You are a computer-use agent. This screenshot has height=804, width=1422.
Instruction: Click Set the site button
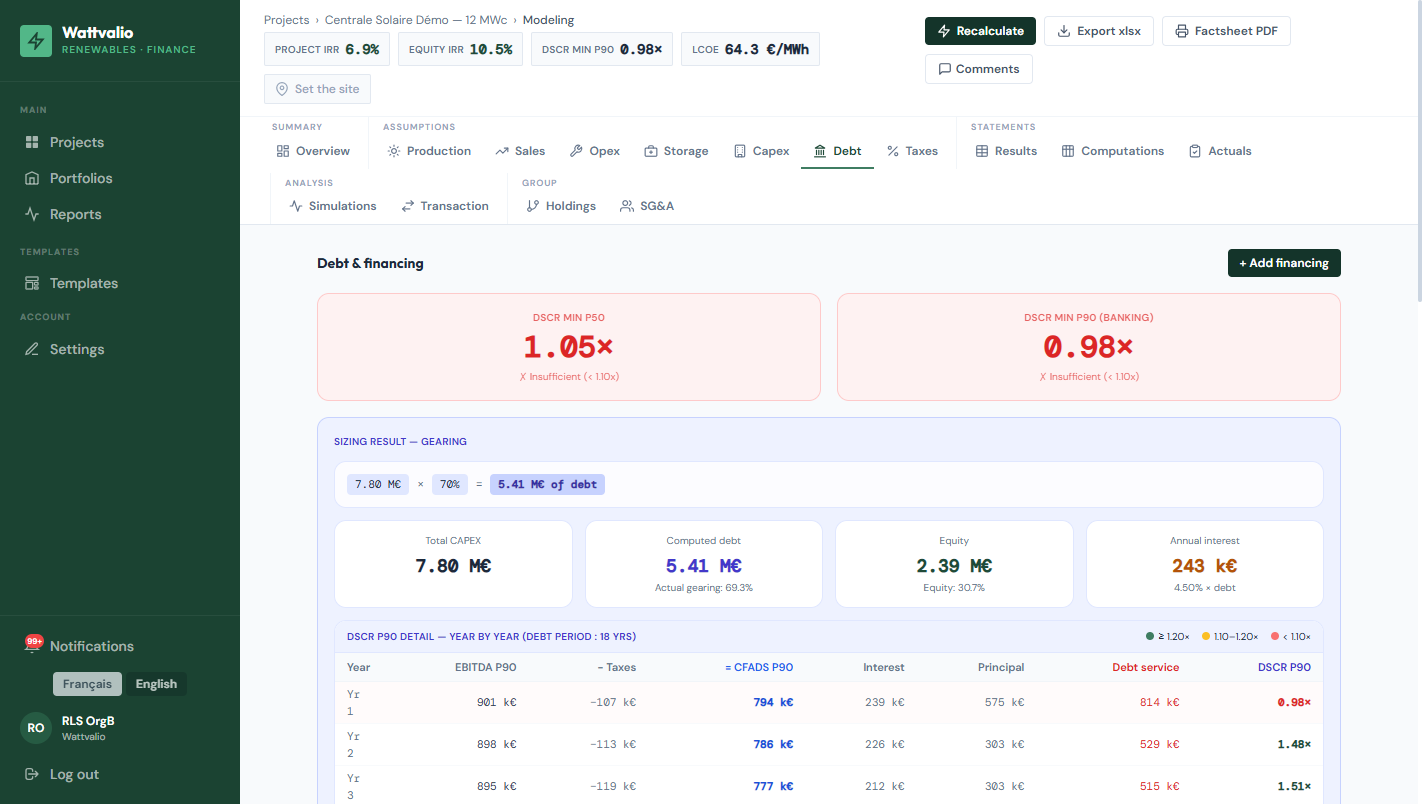coord(317,89)
